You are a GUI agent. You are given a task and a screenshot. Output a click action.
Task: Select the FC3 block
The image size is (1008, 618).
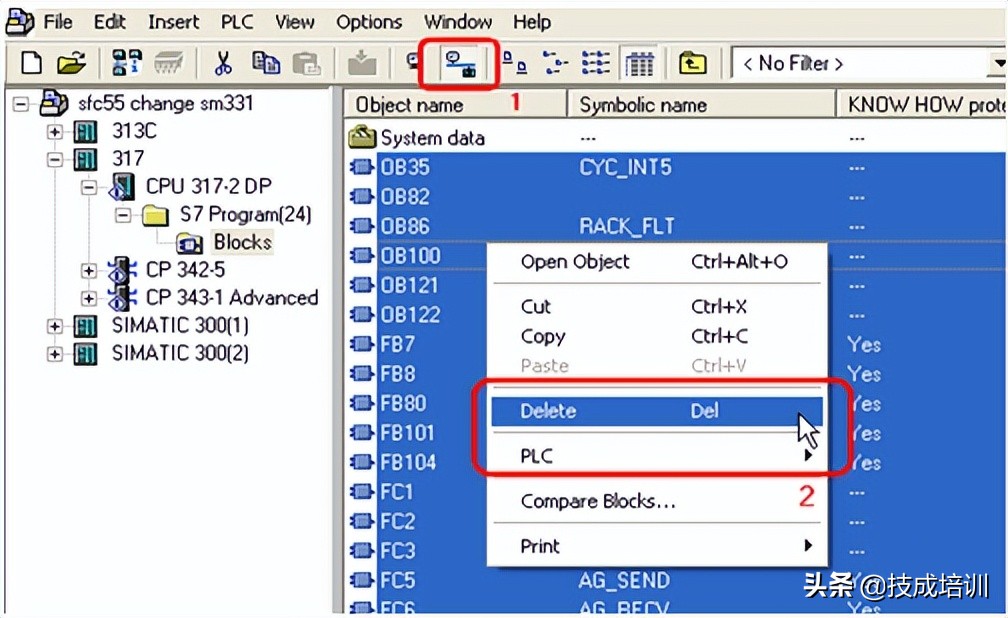(x=397, y=551)
